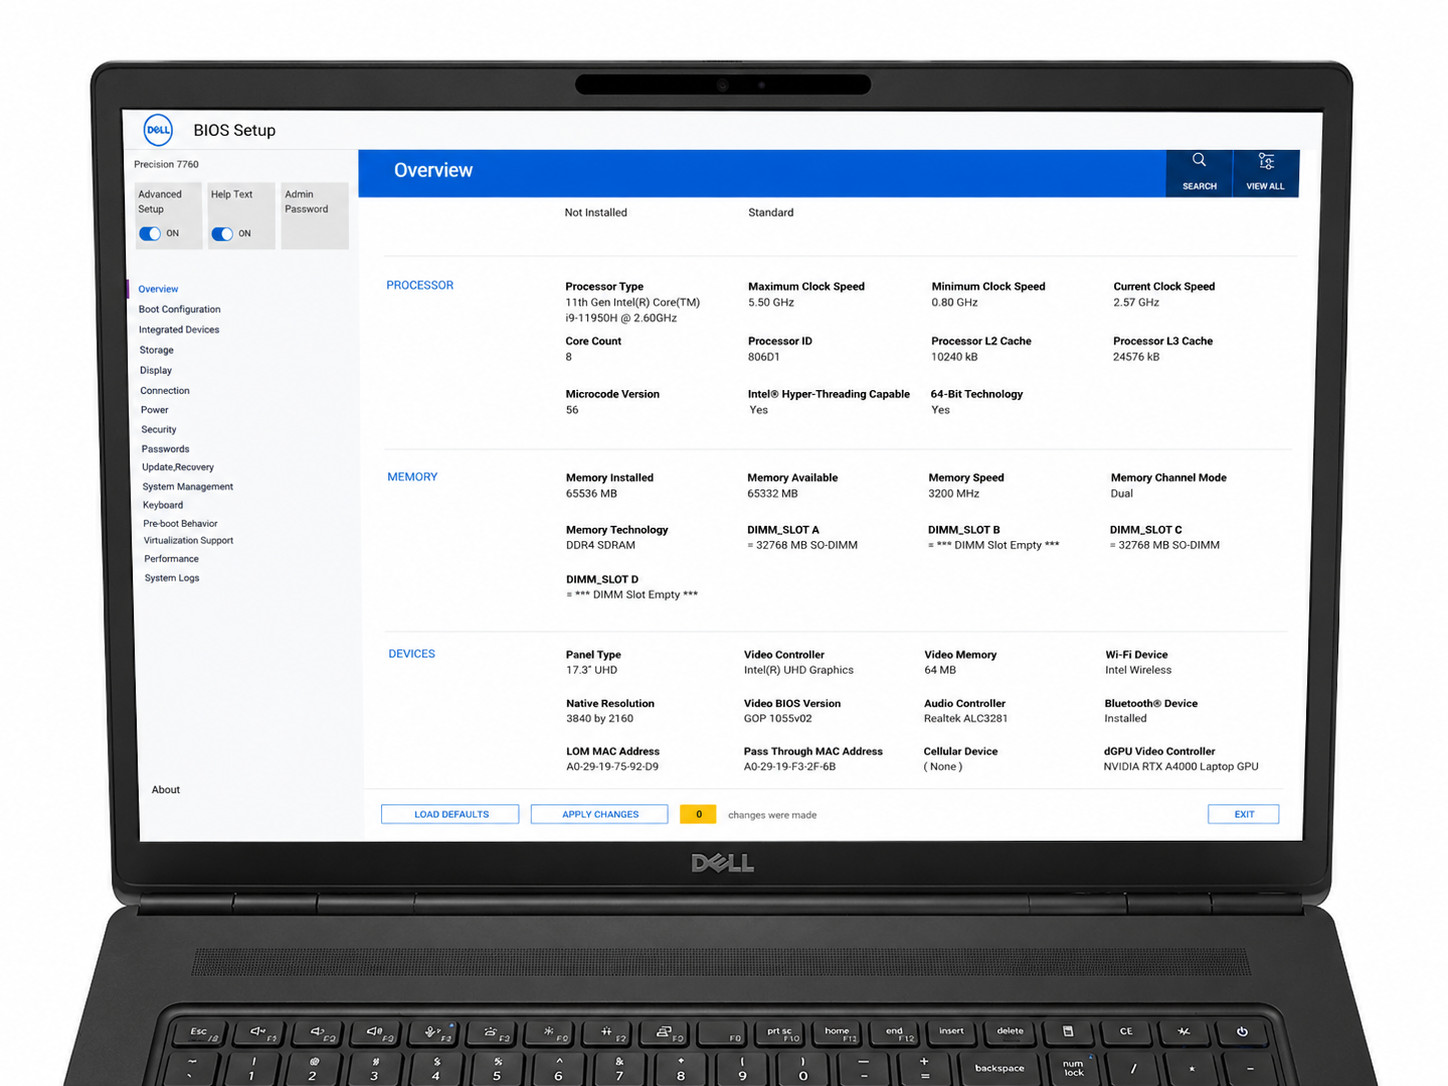
Task: Open Power settings
Action: tap(155, 410)
